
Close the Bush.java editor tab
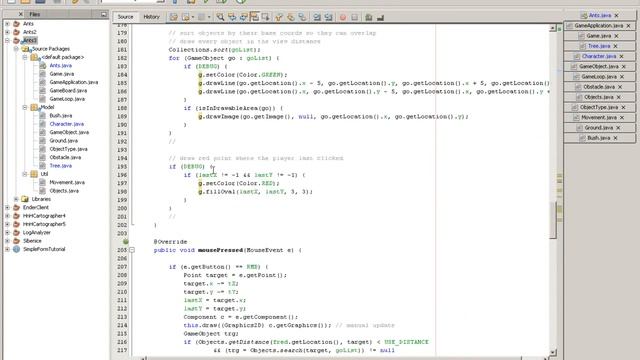point(615,138)
